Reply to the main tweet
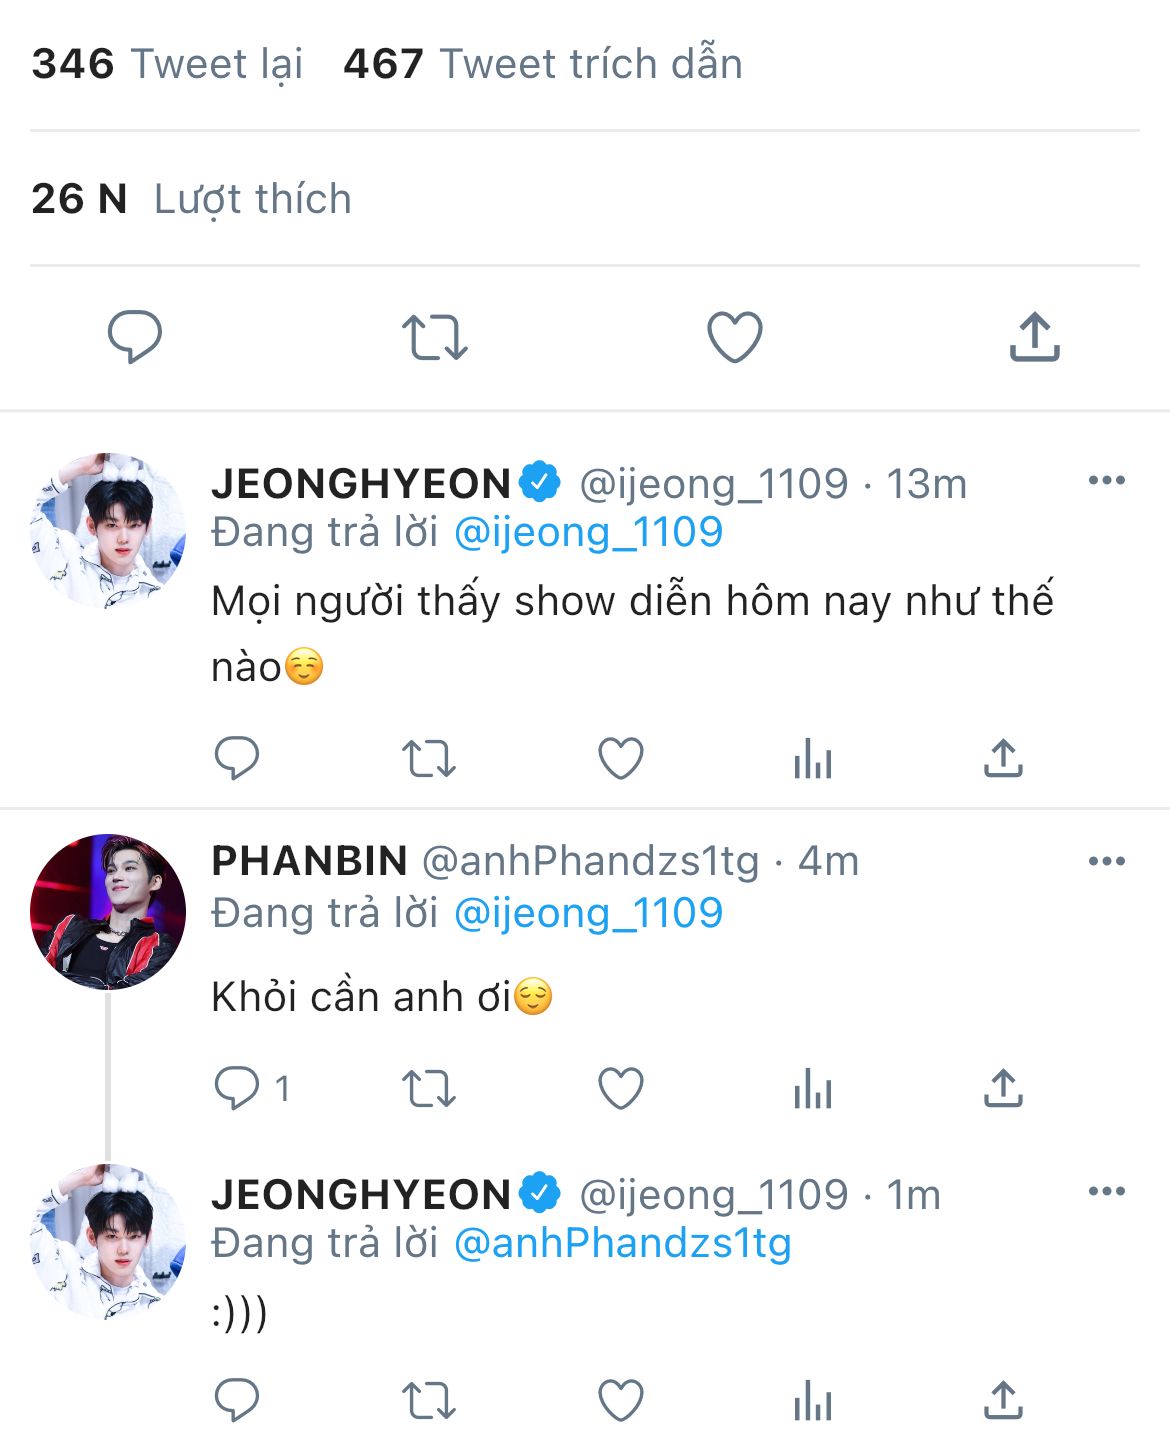The width and height of the screenshot is (1170, 1439). (135, 336)
